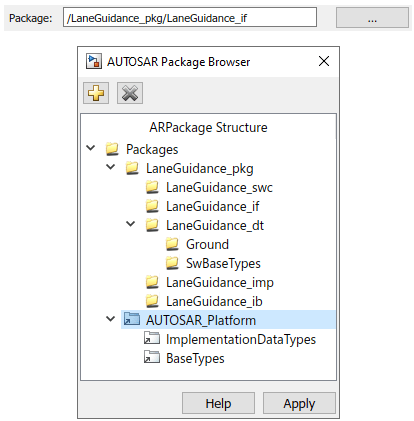The height and width of the screenshot is (421, 414).
Task: Click the LaneGuidance_ib folder icon
Action: pos(152,301)
